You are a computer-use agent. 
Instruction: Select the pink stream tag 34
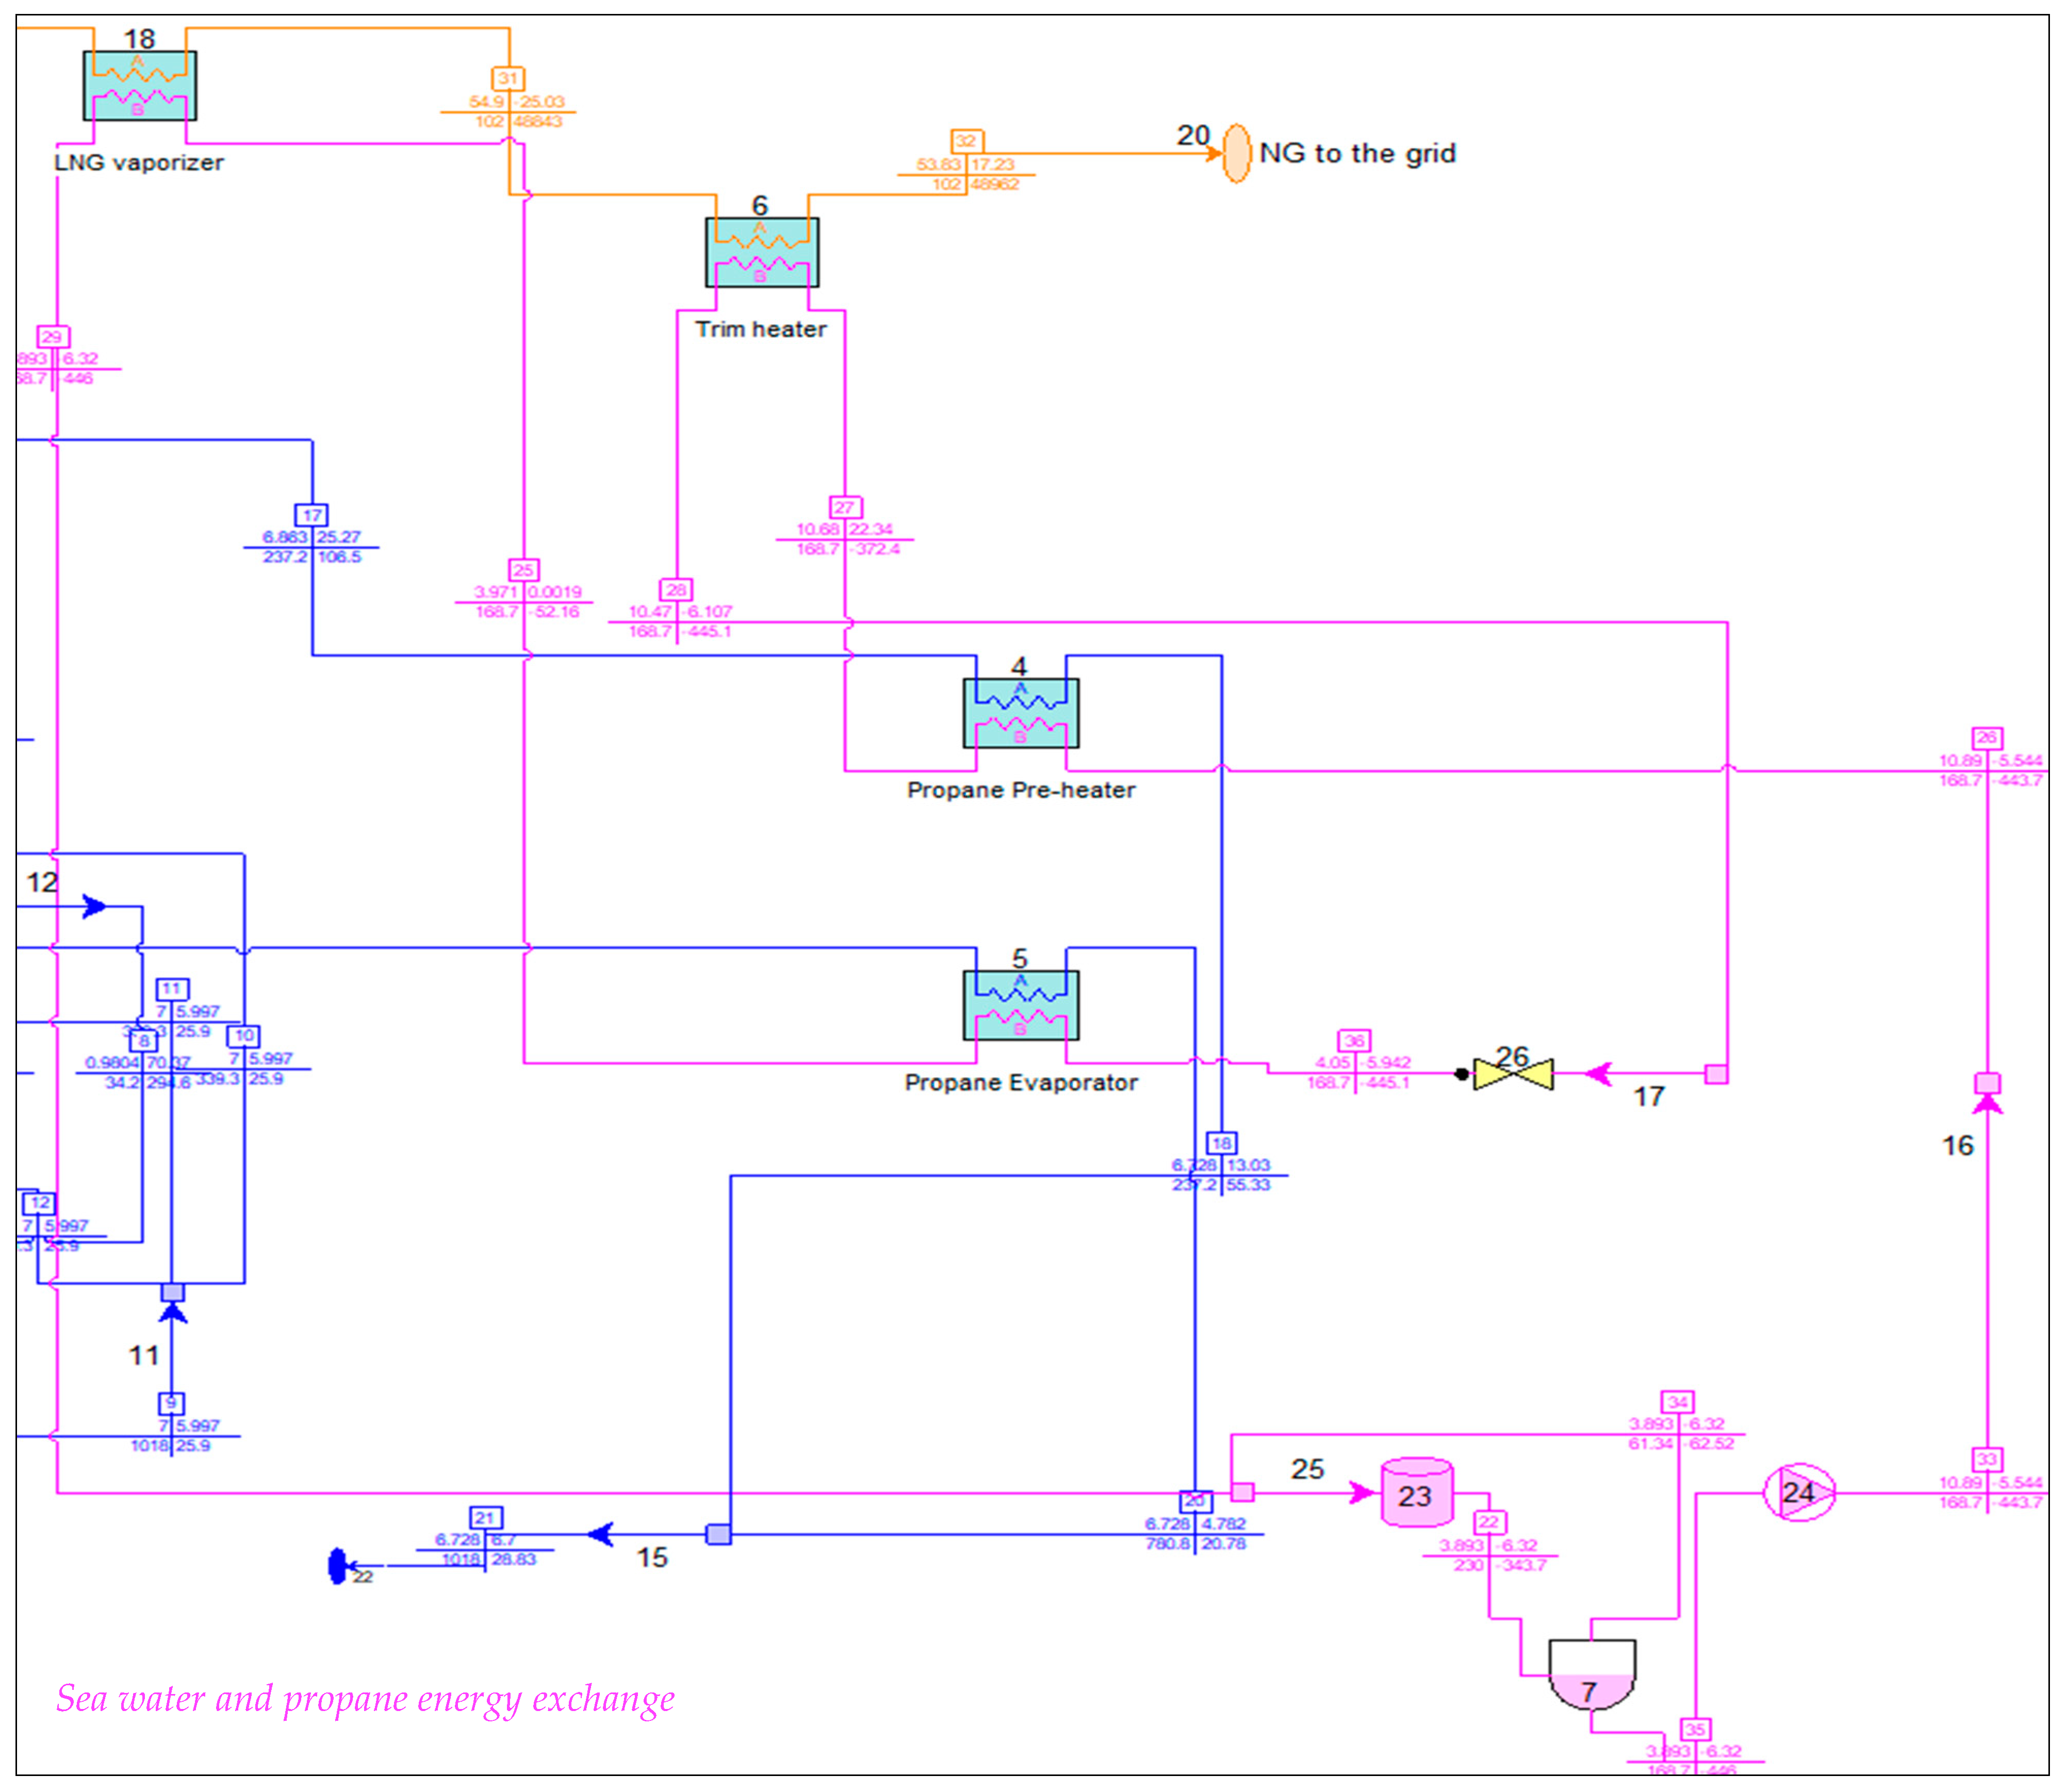click(x=1677, y=1402)
